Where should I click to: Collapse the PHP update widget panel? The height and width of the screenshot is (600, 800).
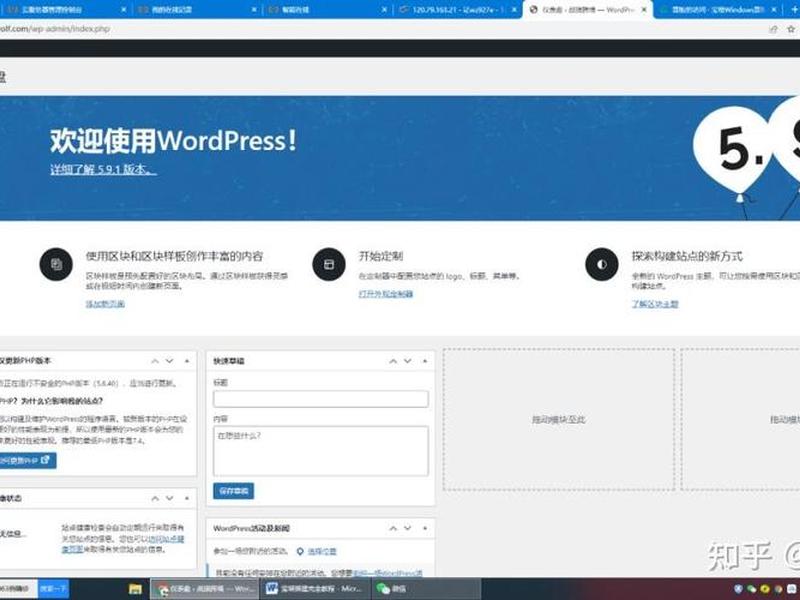click(x=187, y=361)
